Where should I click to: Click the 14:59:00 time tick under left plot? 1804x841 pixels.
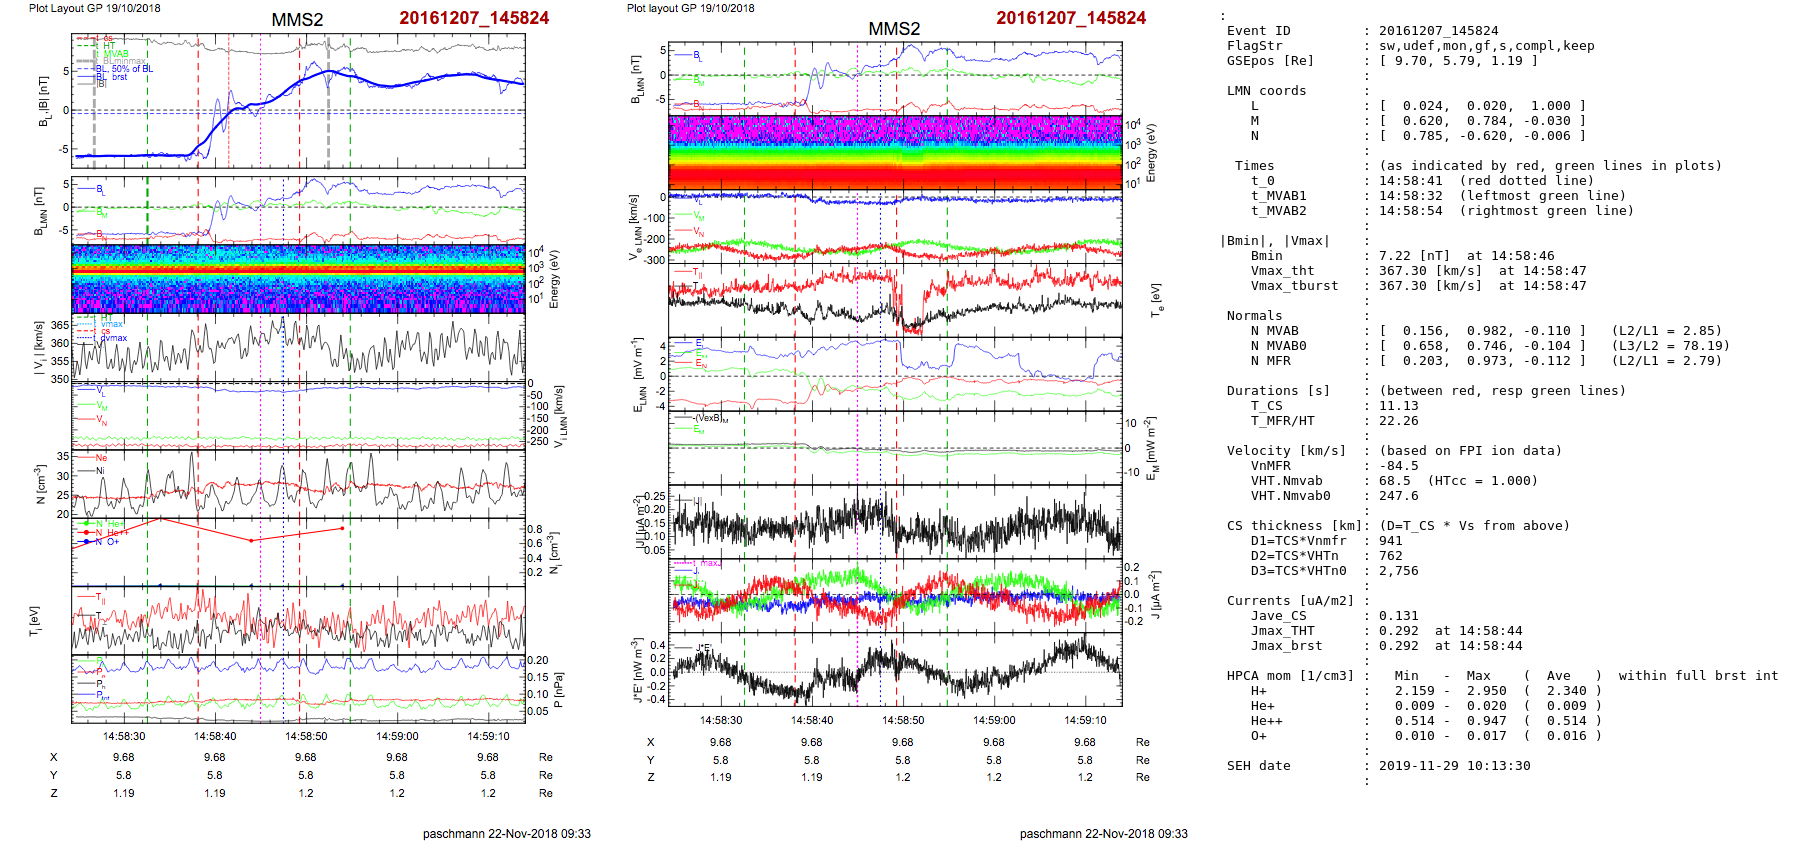(397, 736)
